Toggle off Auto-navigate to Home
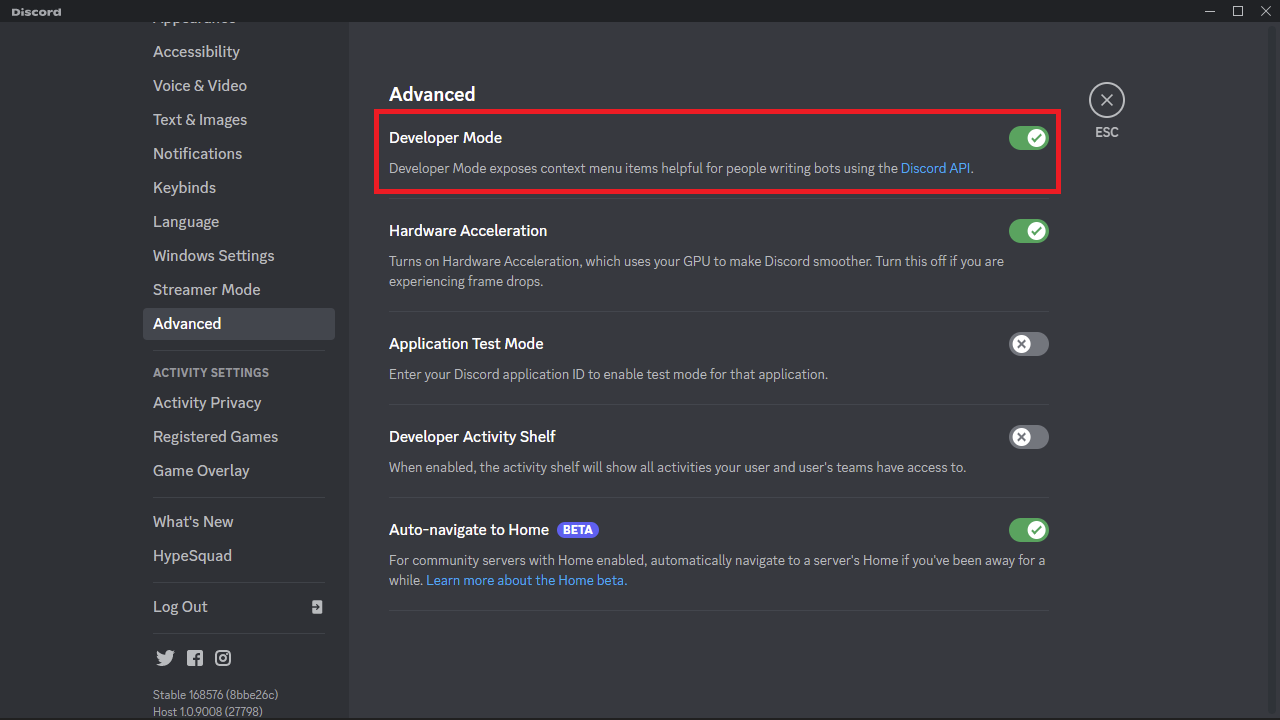 [1029, 530]
